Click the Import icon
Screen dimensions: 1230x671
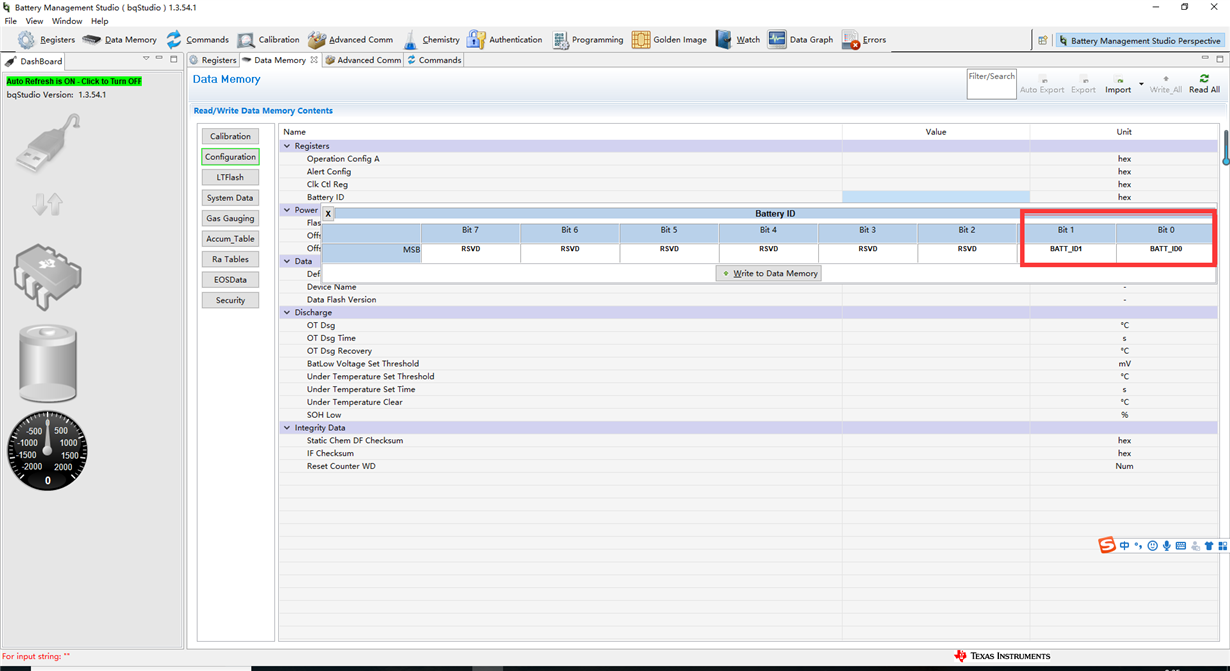point(1118,80)
